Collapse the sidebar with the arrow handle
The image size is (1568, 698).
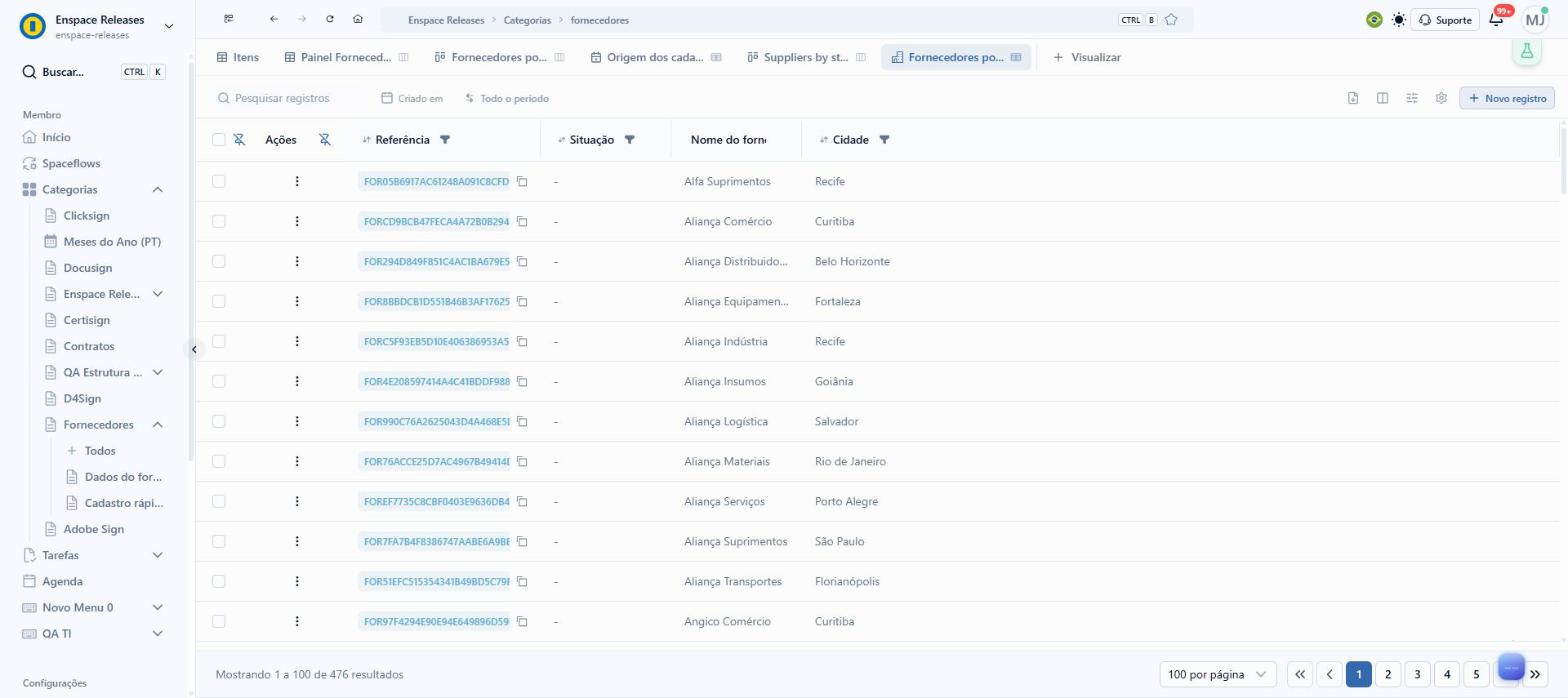coord(194,349)
